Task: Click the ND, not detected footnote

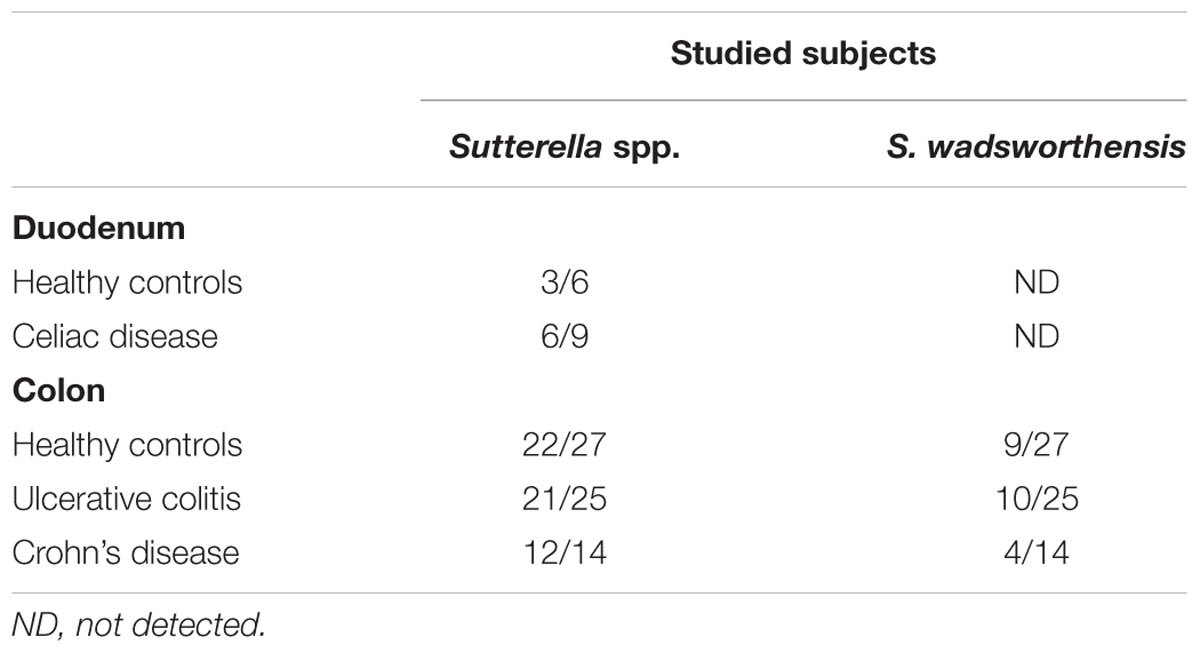Action: [x=139, y=626]
